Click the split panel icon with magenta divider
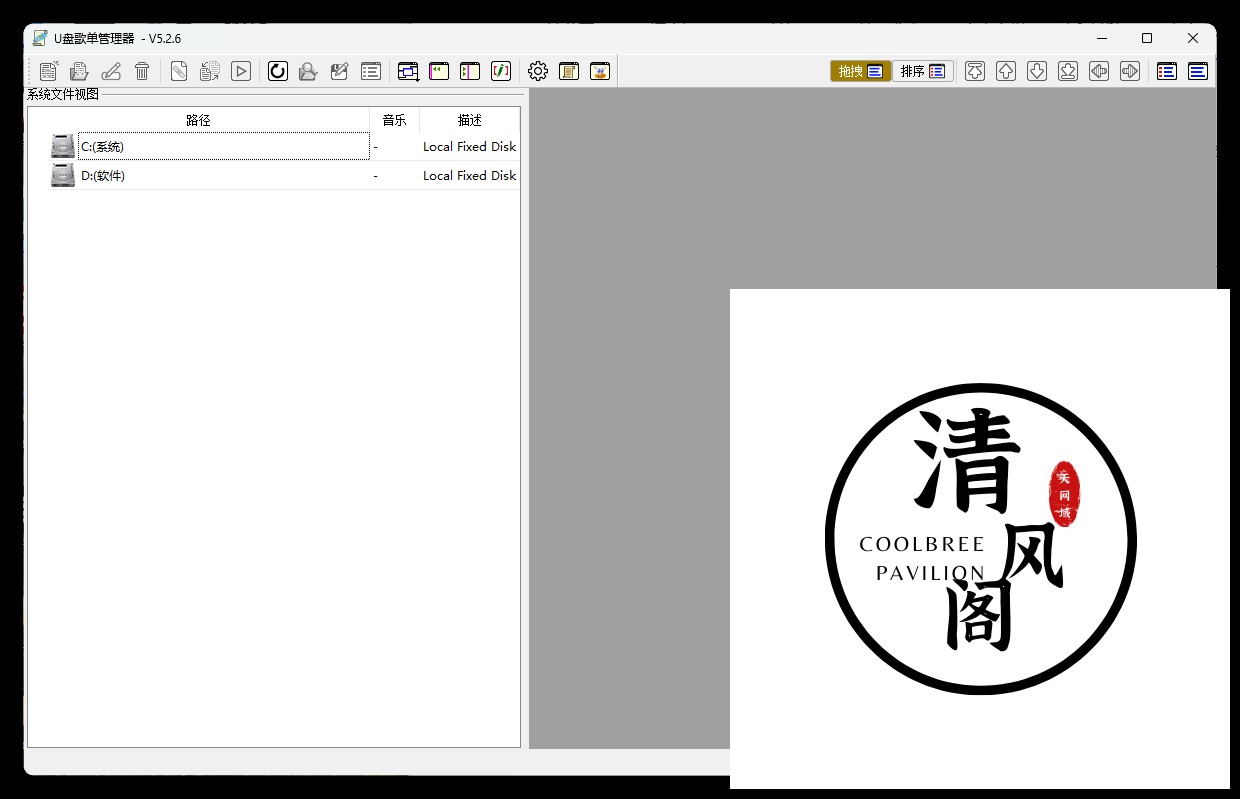 pos(470,71)
